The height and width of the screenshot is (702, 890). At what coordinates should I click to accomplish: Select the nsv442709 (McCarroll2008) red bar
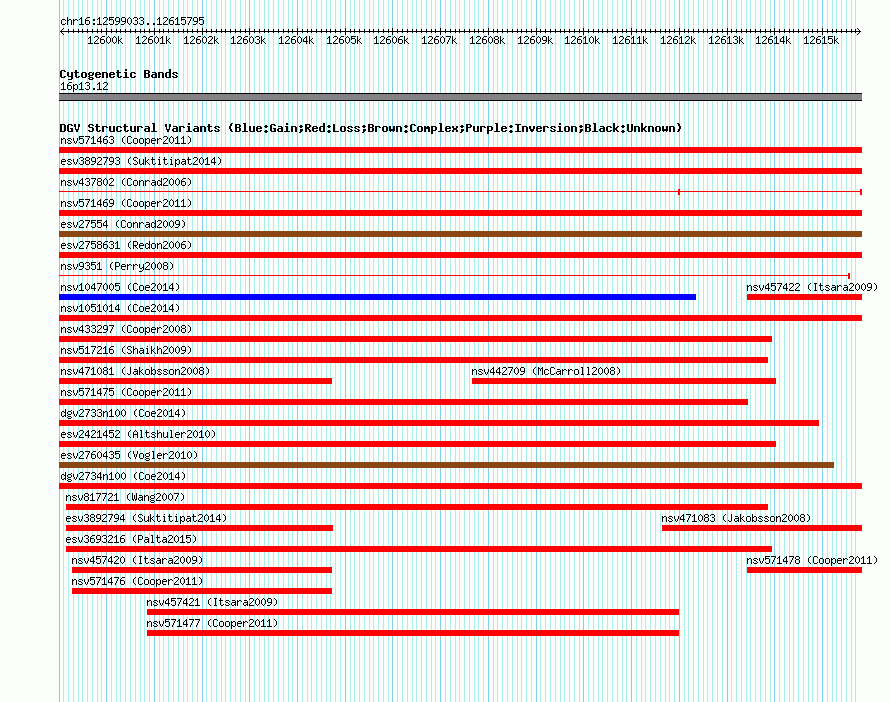[624, 381]
